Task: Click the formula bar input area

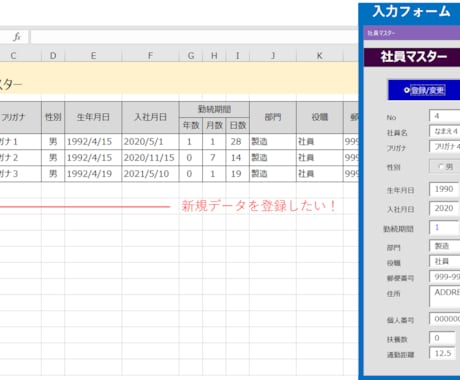Action: 194,37
